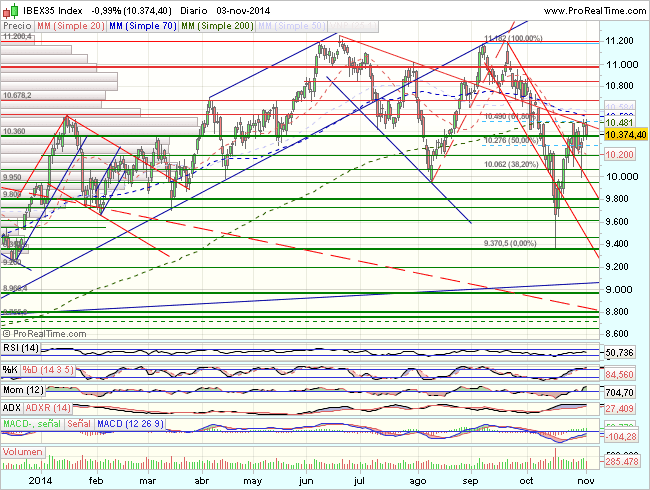Click the Fibonacci 10.062 (38,20%) label
This screenshot has height=490, width=650.
click(511, 165)
